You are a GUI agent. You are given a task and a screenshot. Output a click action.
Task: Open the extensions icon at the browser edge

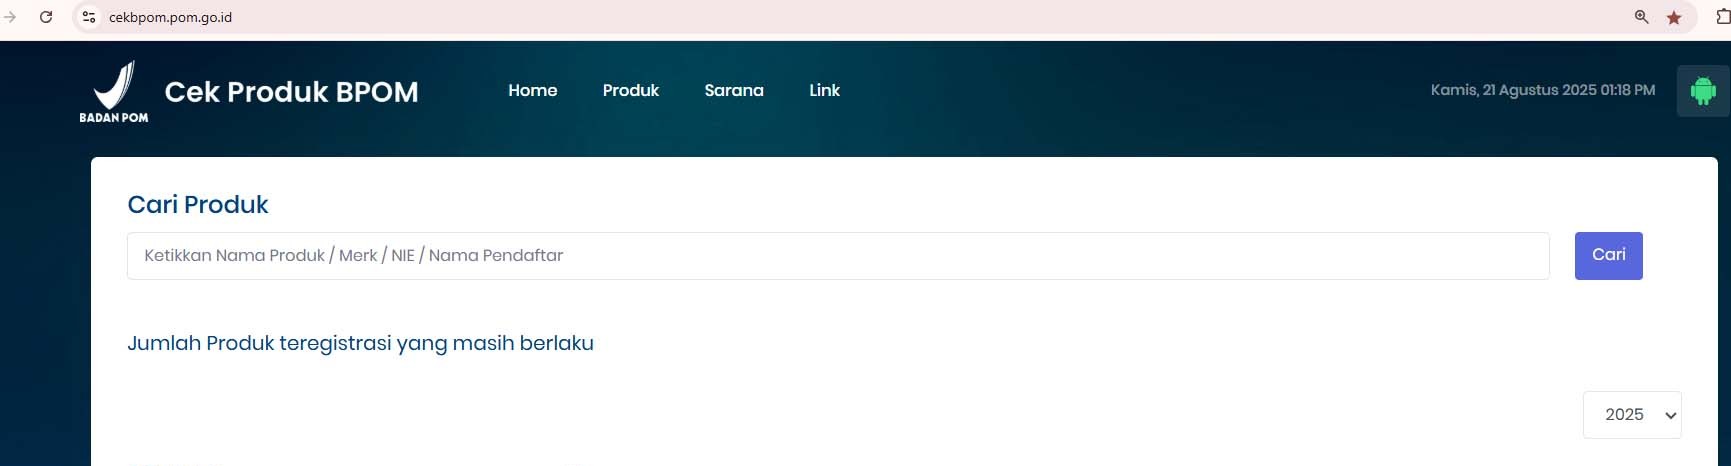[x=1722, y=17]
